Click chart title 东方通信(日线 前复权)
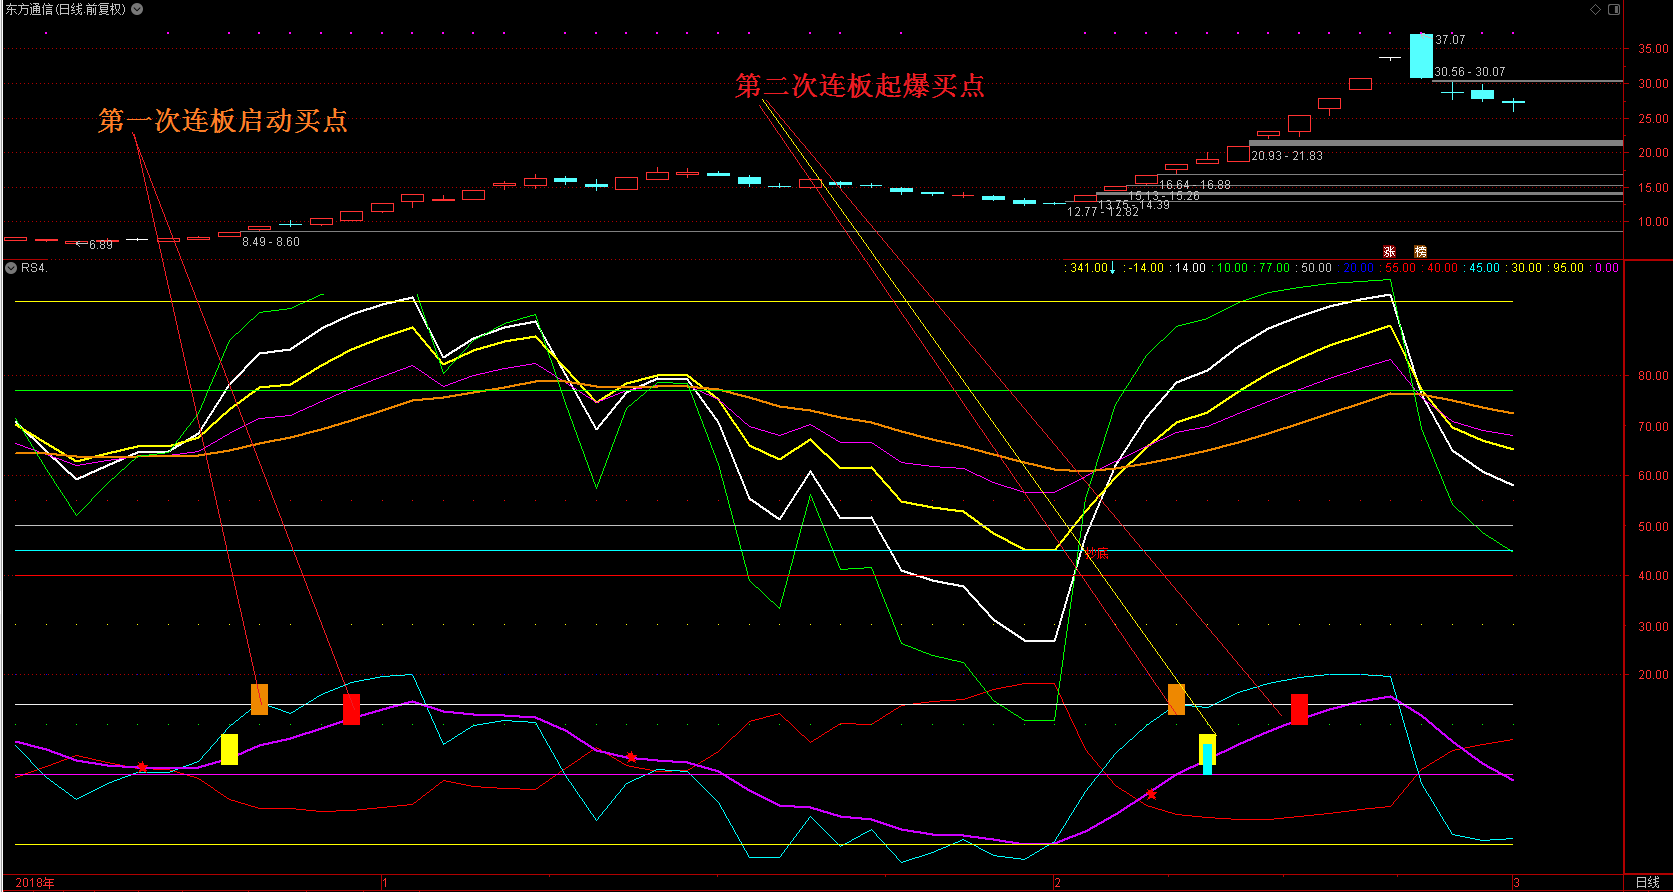Image resolution: width=1673 pixels, height=892 pixels. (66, 9)
